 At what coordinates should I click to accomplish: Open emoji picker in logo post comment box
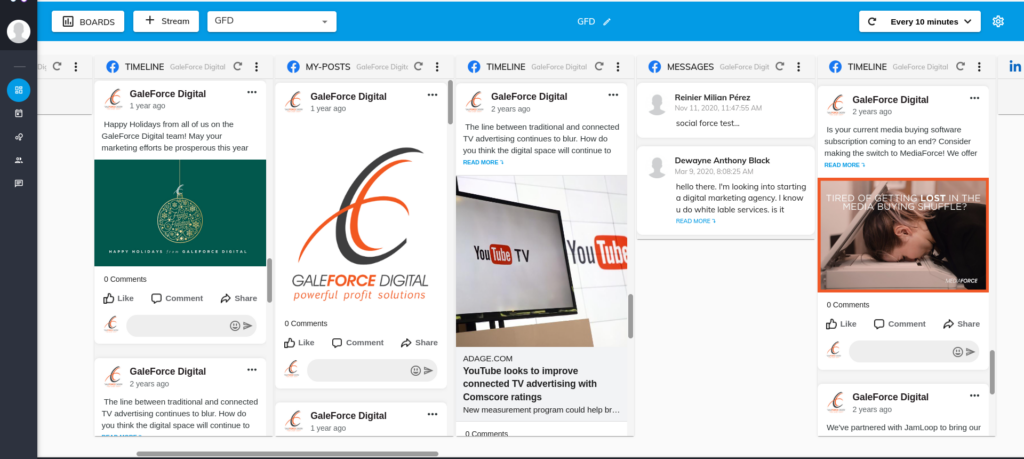click(415, 371)
